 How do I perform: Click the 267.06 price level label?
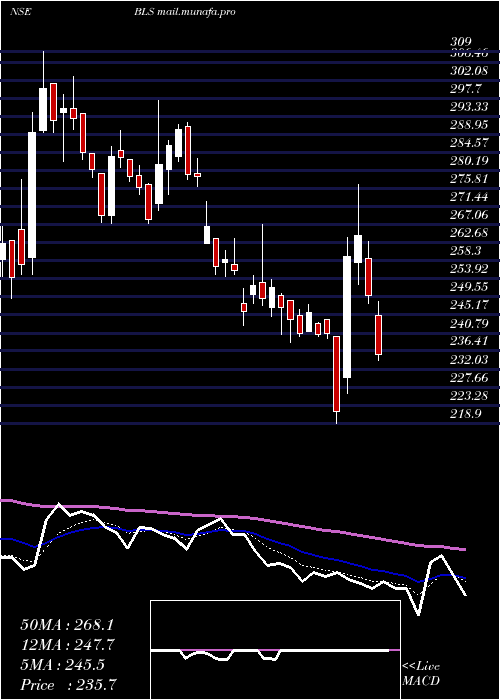tap(469, 215)
